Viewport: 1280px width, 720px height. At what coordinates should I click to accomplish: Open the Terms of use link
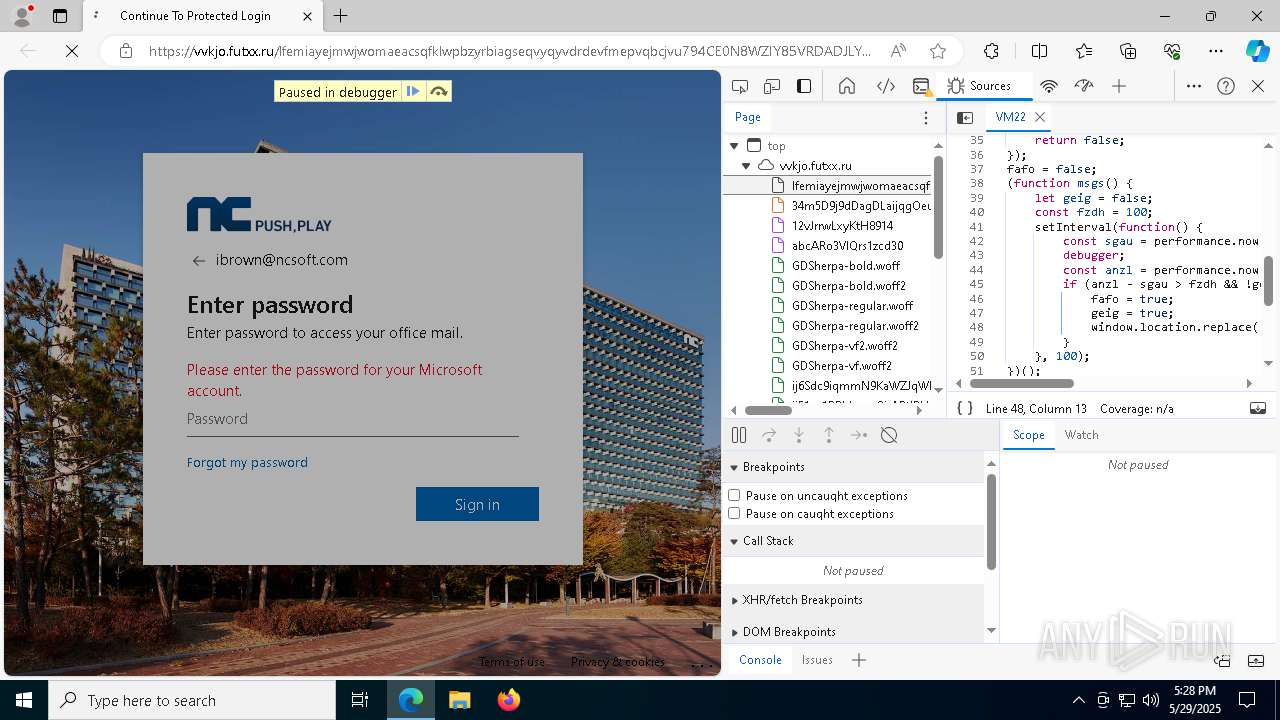click(512, 662)
